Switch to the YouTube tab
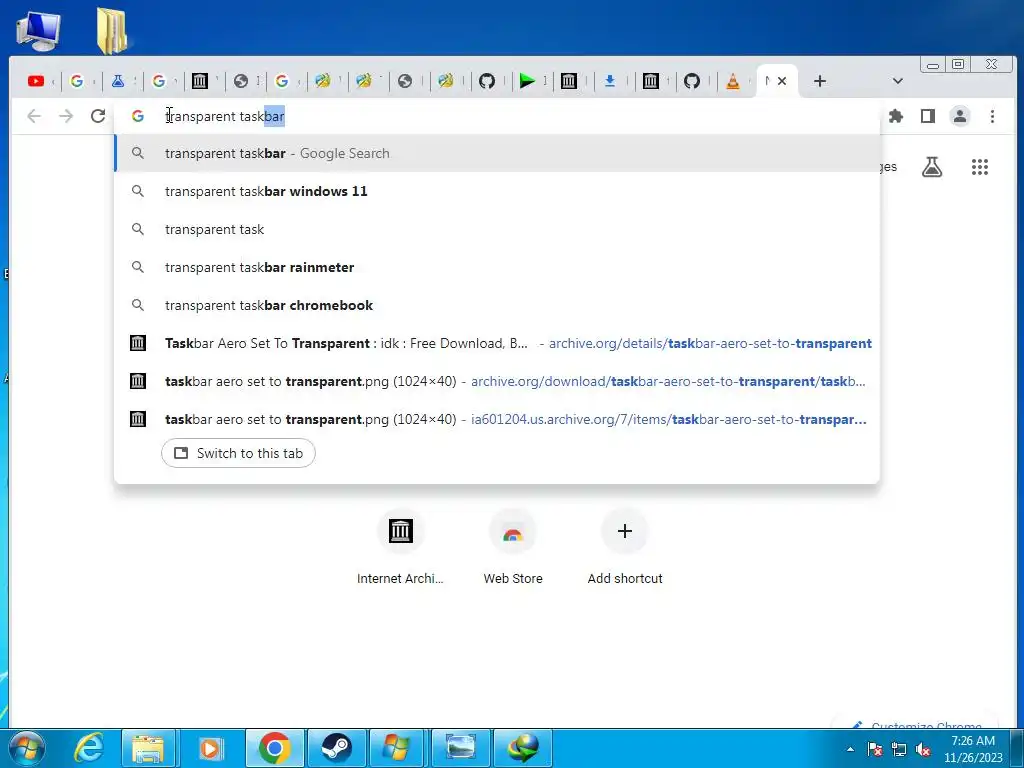Screen dimensions: 1024x768 coord(36,81)
